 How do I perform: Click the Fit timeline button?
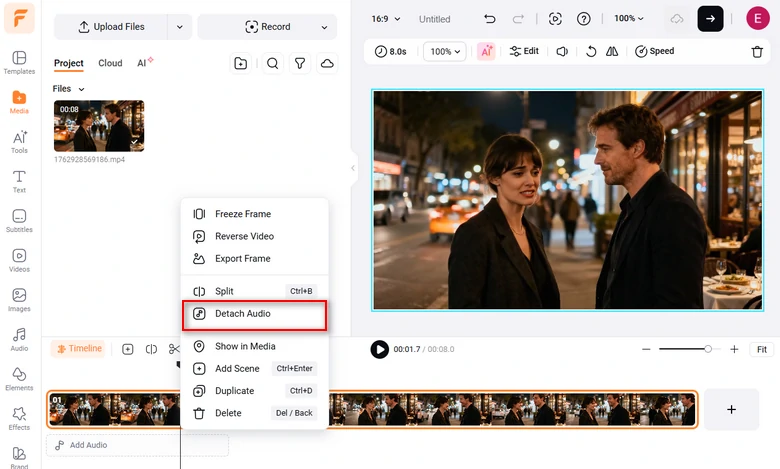pos(762,349)
